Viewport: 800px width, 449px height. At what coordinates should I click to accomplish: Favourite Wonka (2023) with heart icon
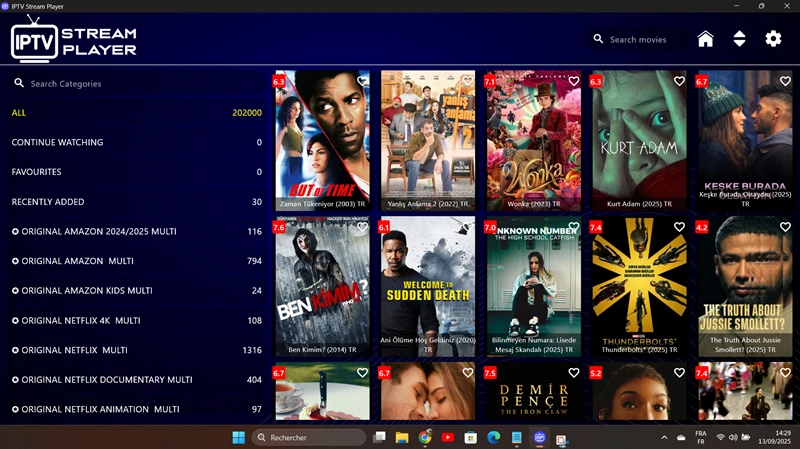[x=573, y=81]
